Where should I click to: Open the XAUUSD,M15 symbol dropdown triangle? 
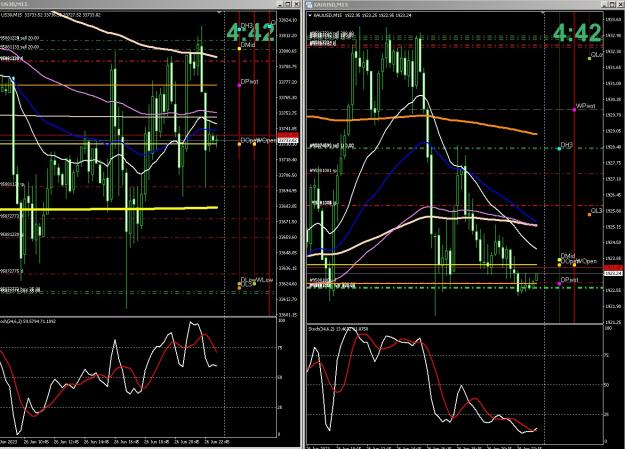click(x=310, y=15)
